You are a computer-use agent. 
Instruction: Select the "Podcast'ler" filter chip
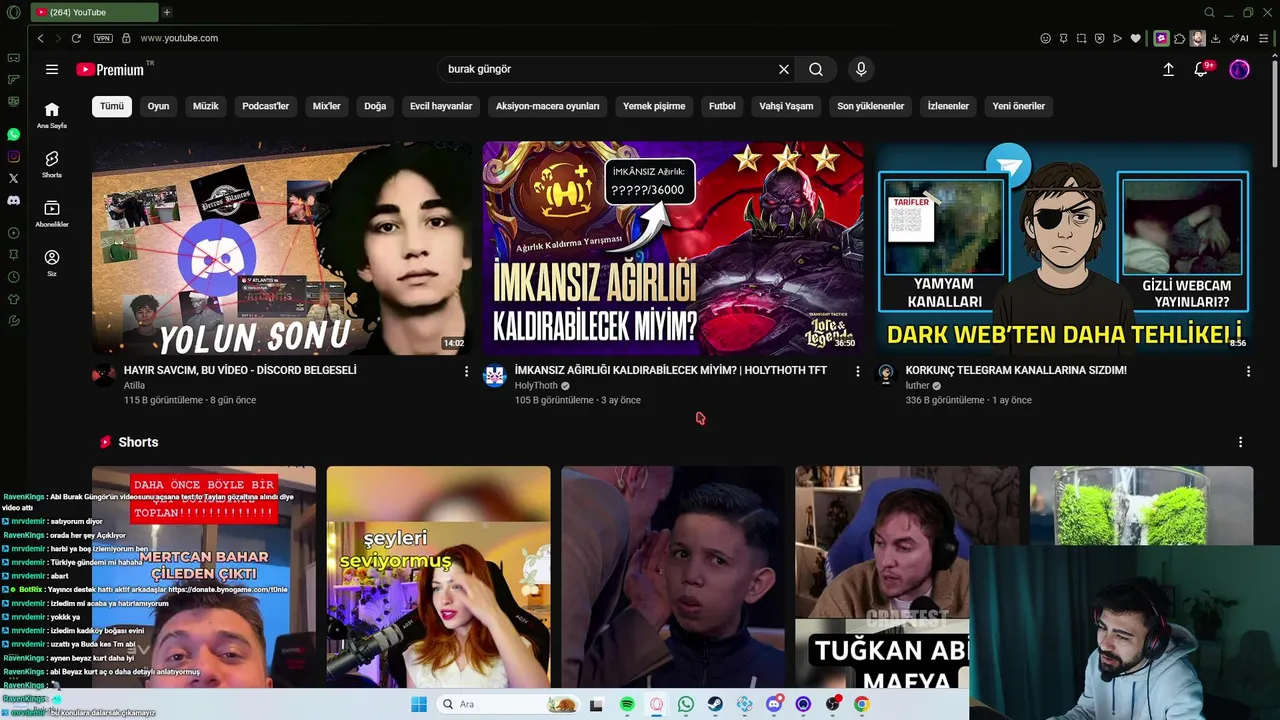pyautogui.click(x=265, y=106)
